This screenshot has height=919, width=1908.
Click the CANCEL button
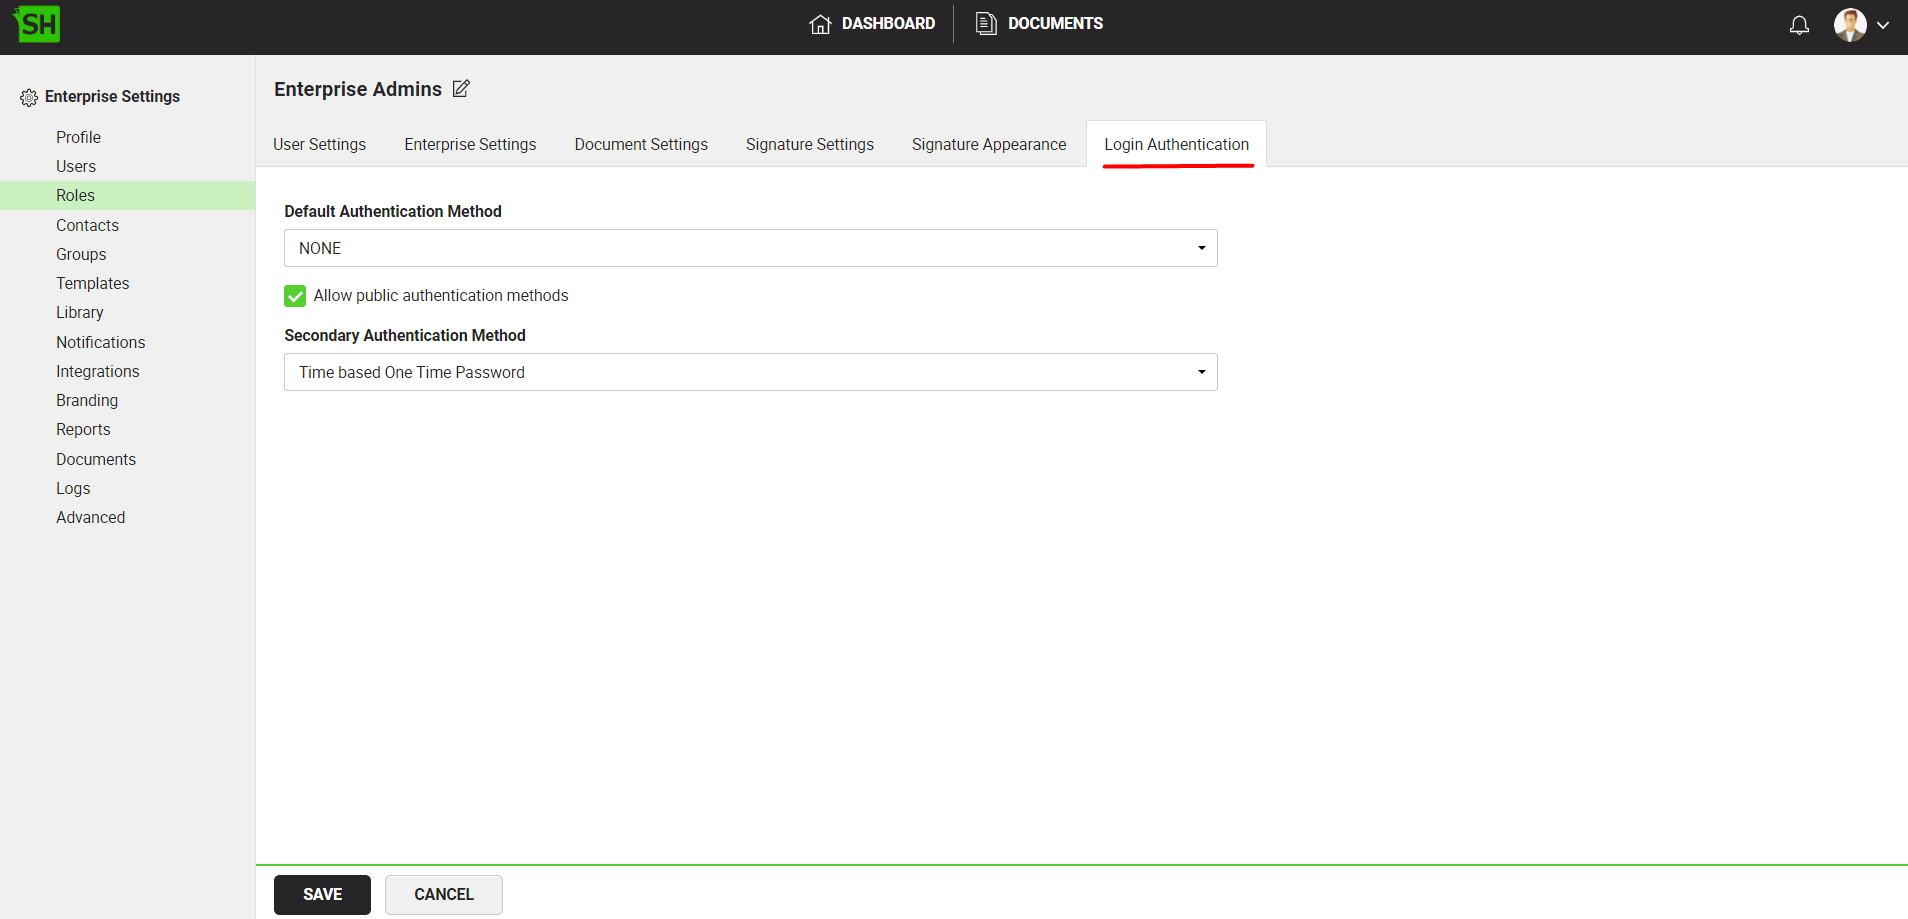coord(443,894)
